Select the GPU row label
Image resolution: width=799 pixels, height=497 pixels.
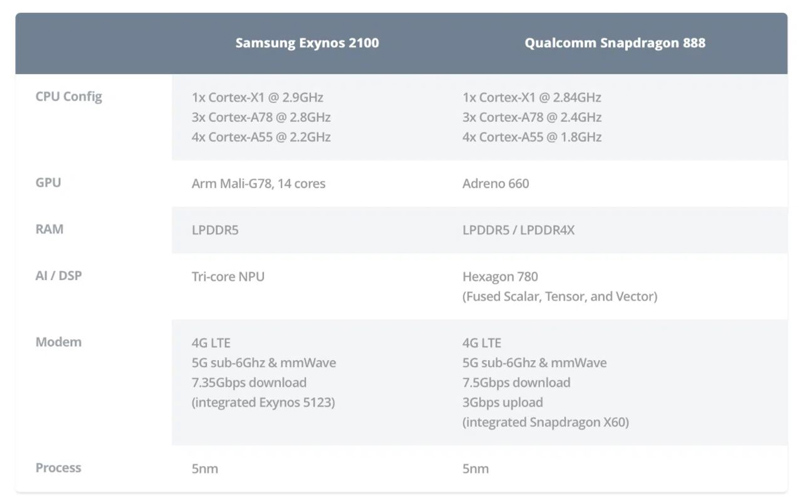[x=49, y=183]
